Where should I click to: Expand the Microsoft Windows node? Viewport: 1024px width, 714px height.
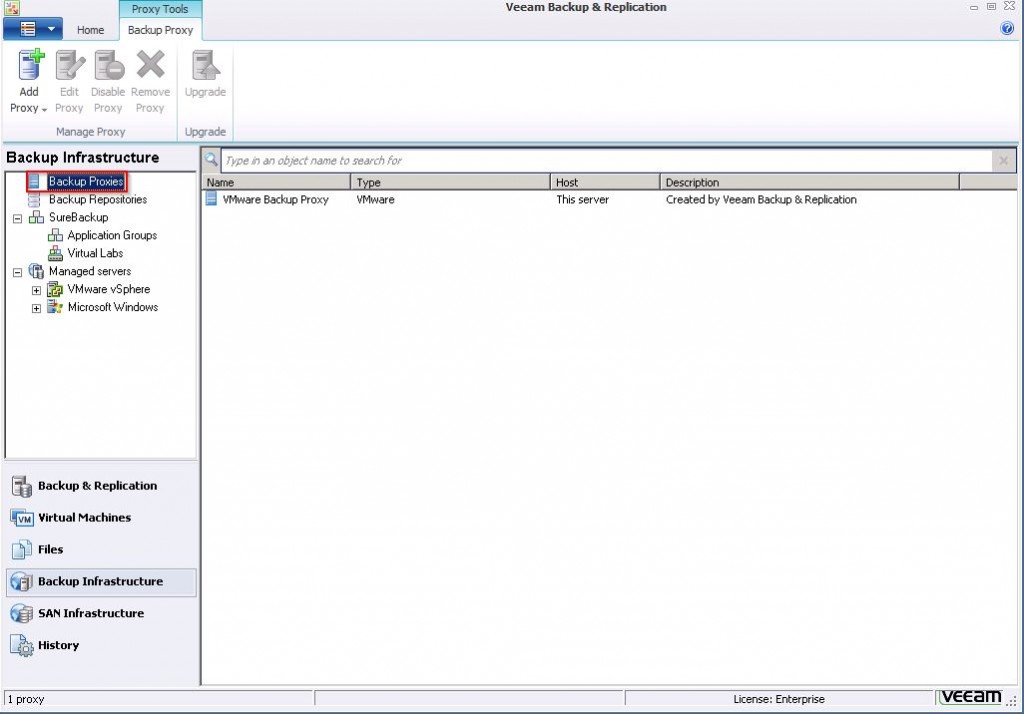(x=35, y=307)
